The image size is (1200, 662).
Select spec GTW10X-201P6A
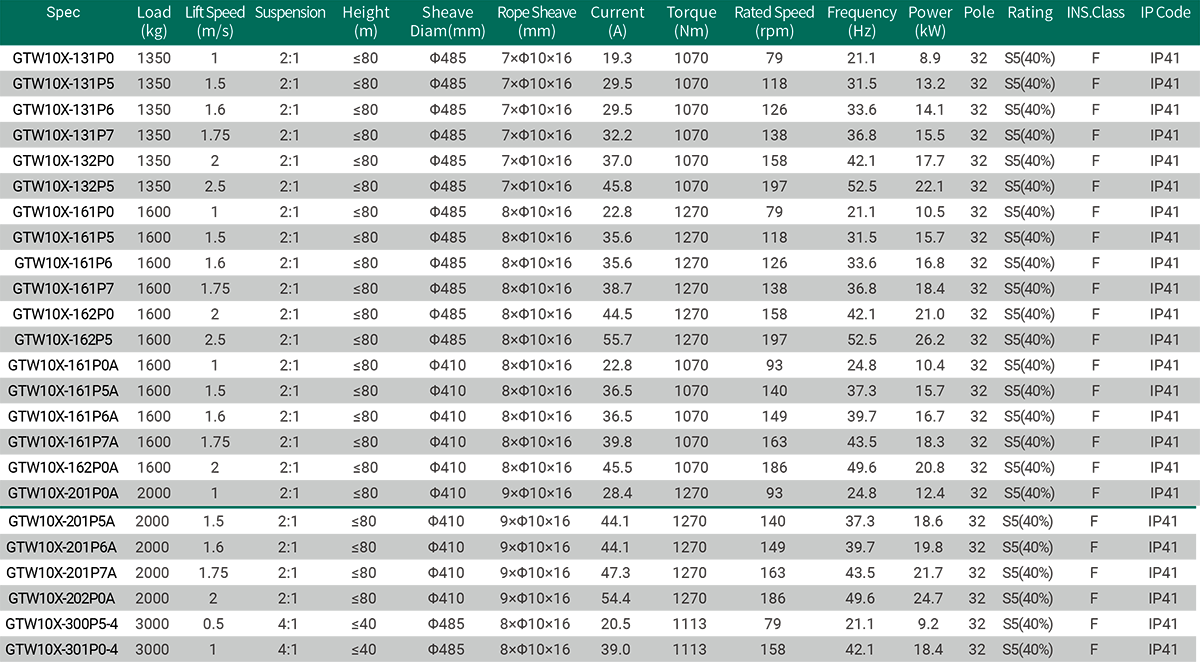pyautogui.click(x=62, y=547)
